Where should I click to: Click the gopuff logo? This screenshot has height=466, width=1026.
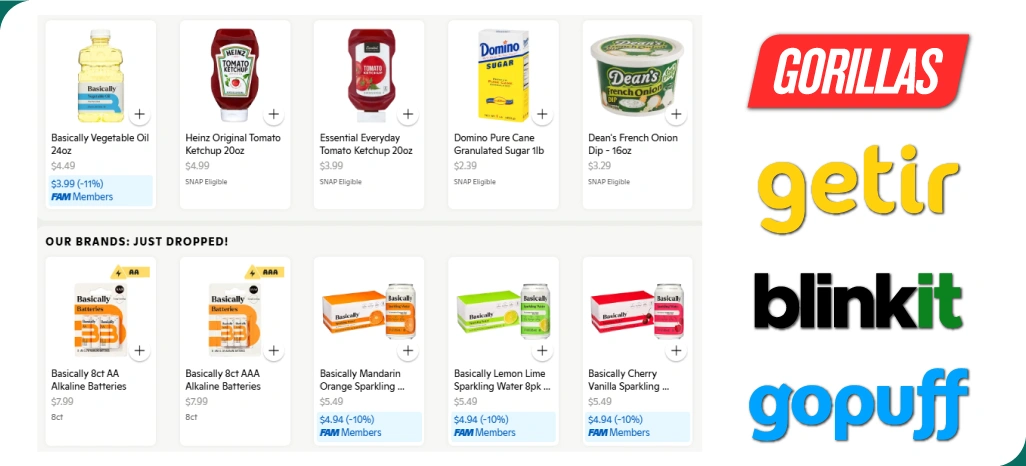[858, 405]
